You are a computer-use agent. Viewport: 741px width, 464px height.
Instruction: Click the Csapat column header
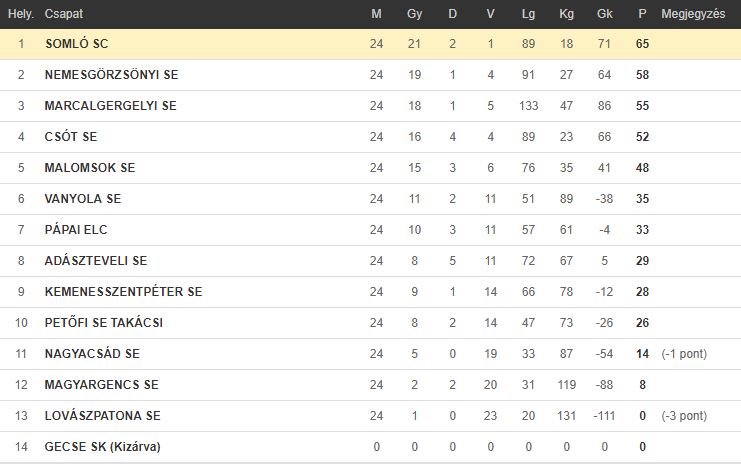pyautogui.click(x=63, y=14)
